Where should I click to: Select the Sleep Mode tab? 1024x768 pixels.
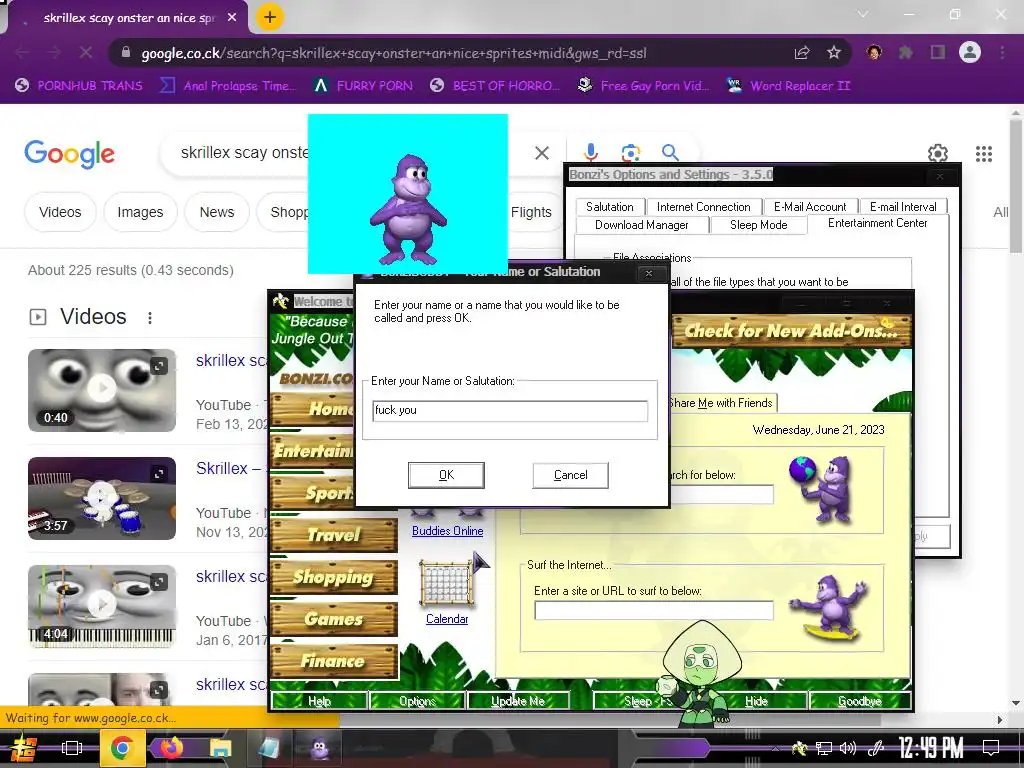point(759,225)
